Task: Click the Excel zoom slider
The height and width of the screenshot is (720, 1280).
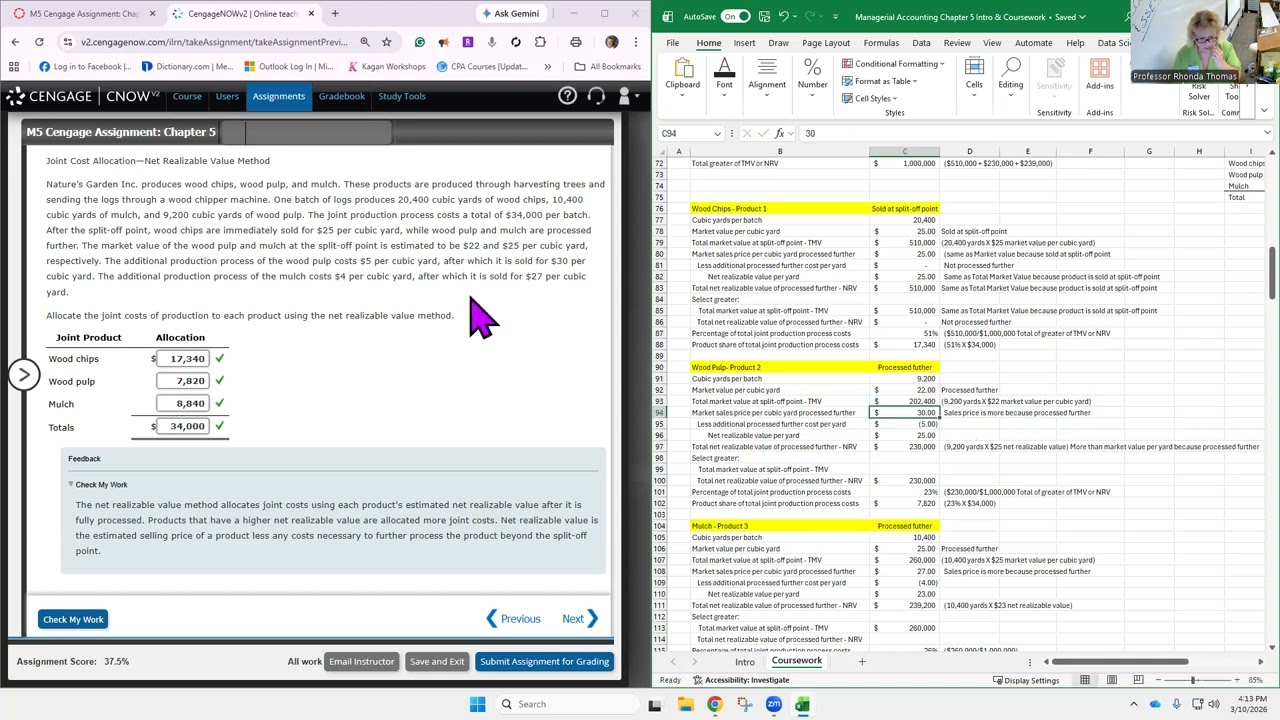Action: [1193, 680]
